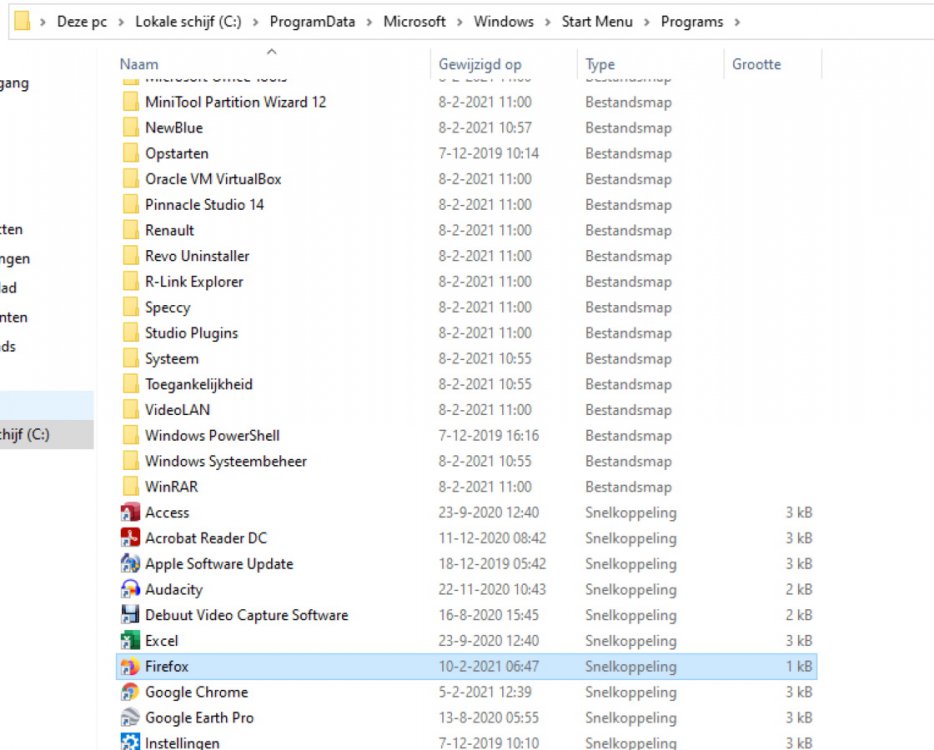This screenshot has width=934, height=750.
Task: Click the Programs breadcrumb segment
Action: coord(692,22)
